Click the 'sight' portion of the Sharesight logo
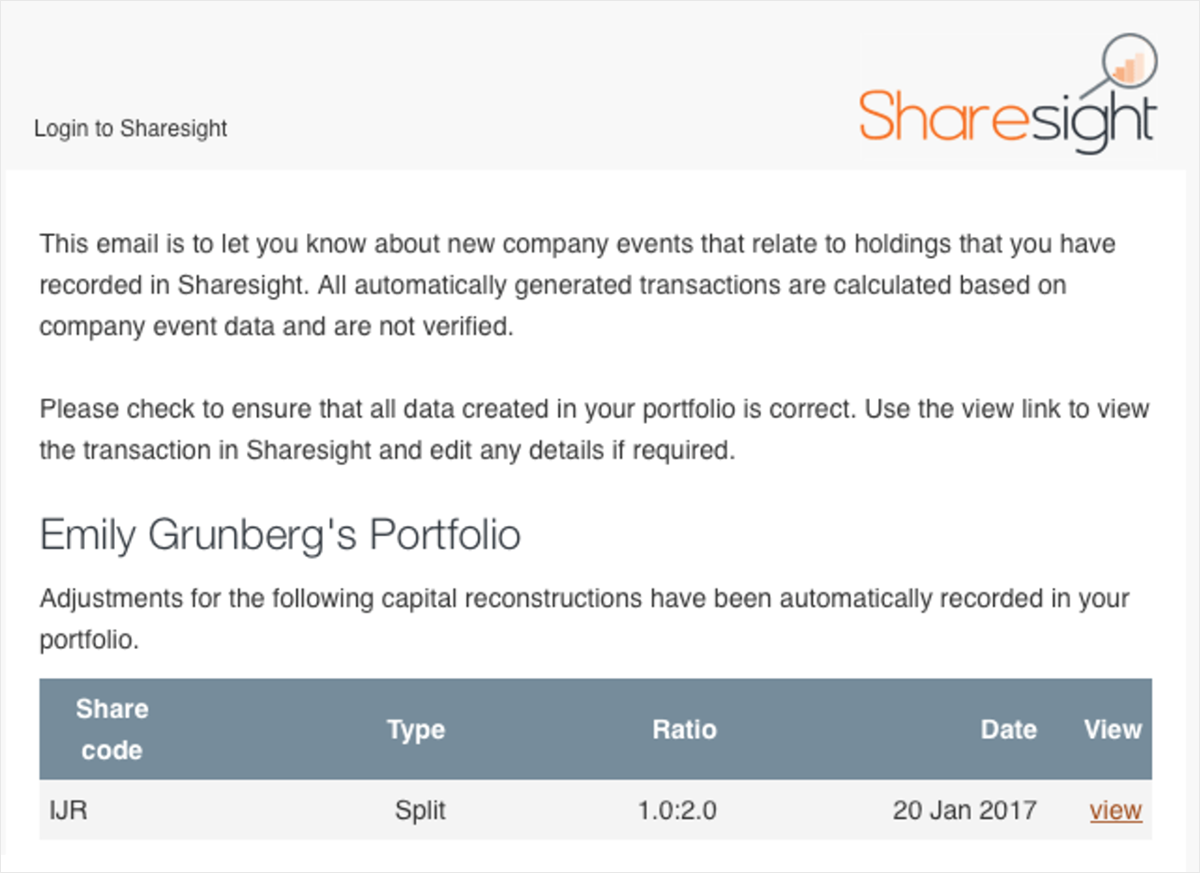Image resolution: width=1200 pixels, height=873 pixels. (1095, 118)
